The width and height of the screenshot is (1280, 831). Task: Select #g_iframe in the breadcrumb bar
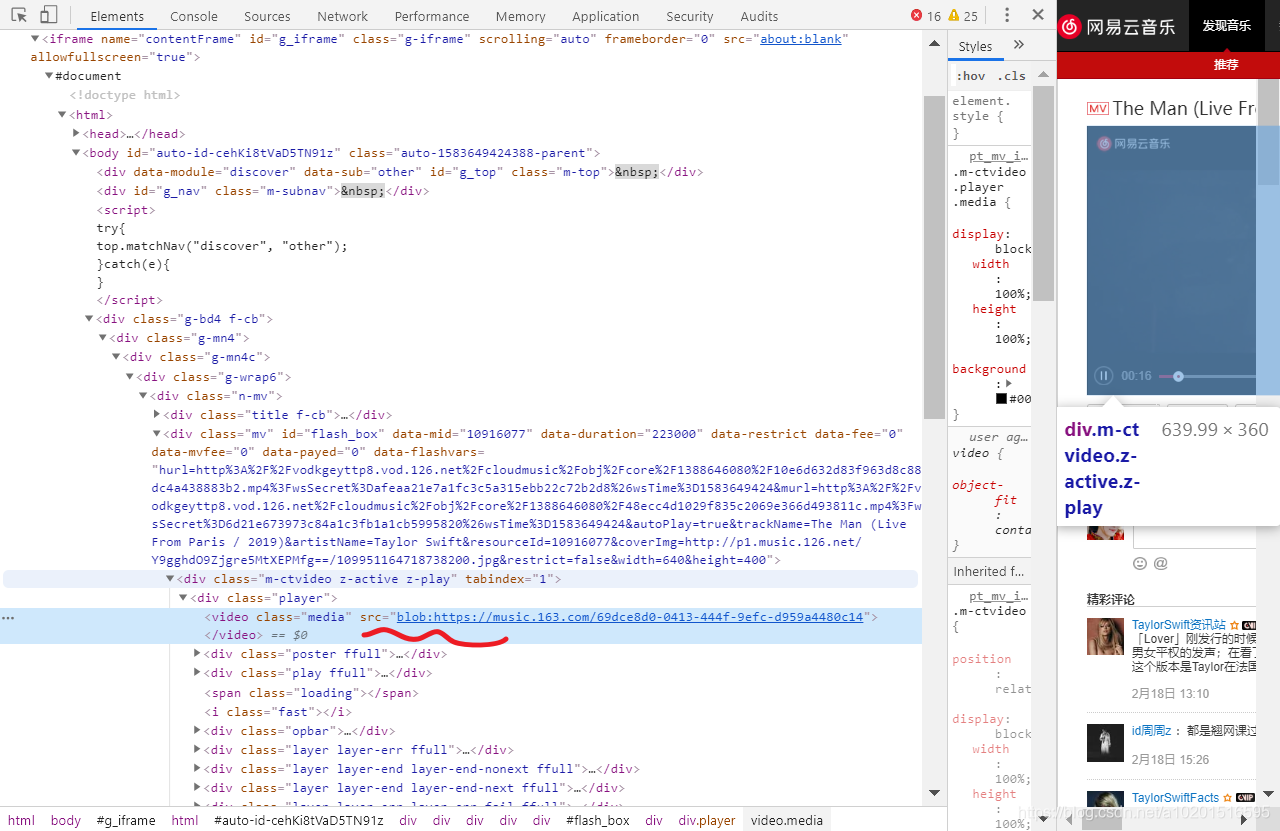(126, 821)
